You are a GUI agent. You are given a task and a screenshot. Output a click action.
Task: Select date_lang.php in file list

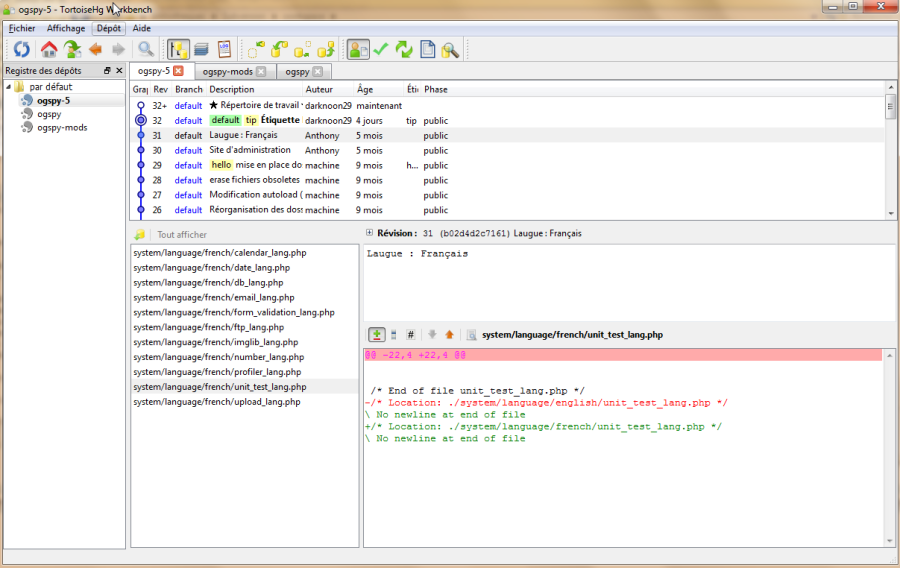pos(245,267)
